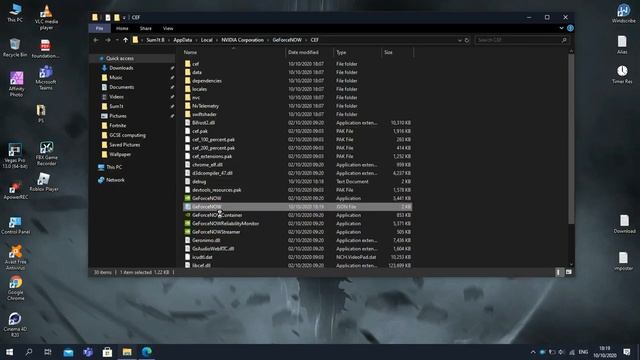Viewport: 640px width, 360px height.
Task: Select the GeForceNOWReliabilityMonitor application
Action: pyautogui.click(x=225, y=224)
